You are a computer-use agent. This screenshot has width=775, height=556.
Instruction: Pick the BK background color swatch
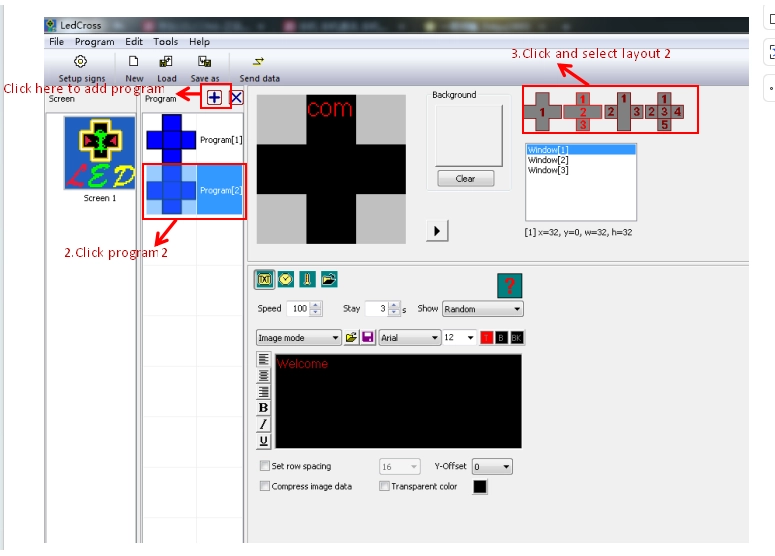point(517,338)
